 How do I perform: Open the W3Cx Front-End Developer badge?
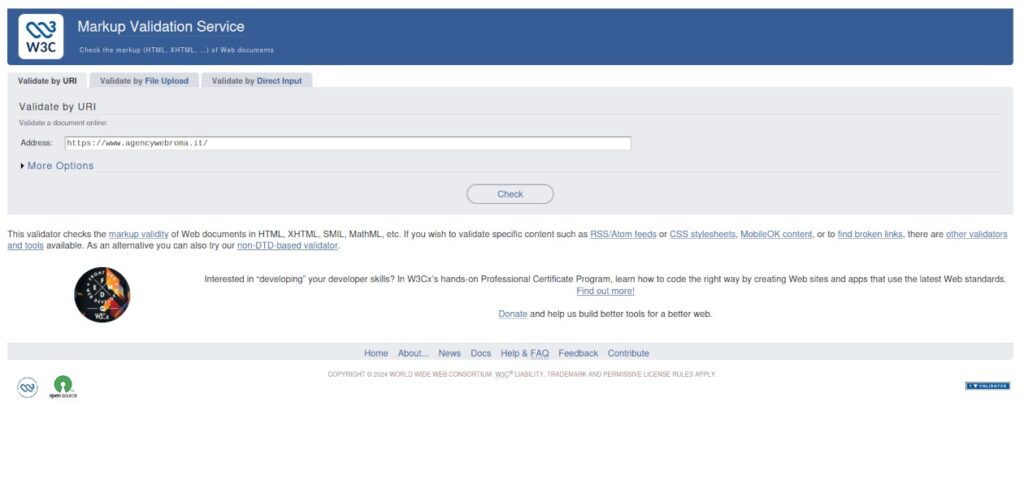point(102,294)
